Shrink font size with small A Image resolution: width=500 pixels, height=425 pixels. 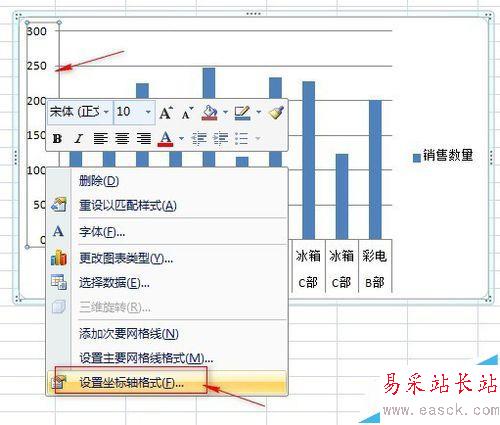click(x=188, y=113)
